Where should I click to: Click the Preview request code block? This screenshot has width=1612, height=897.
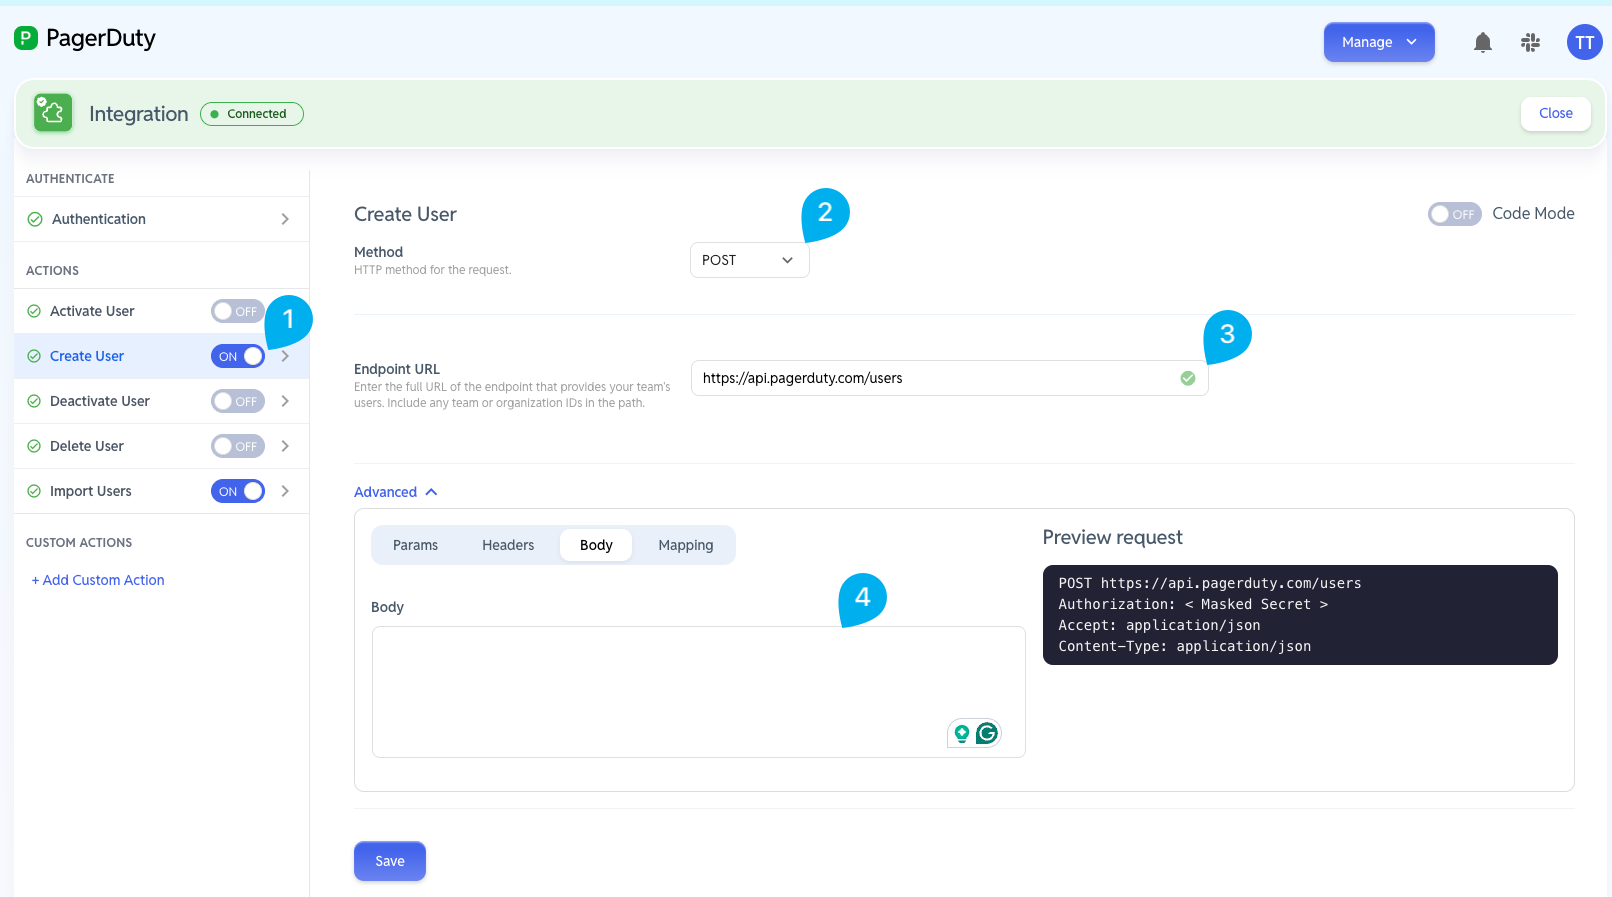1300,615
